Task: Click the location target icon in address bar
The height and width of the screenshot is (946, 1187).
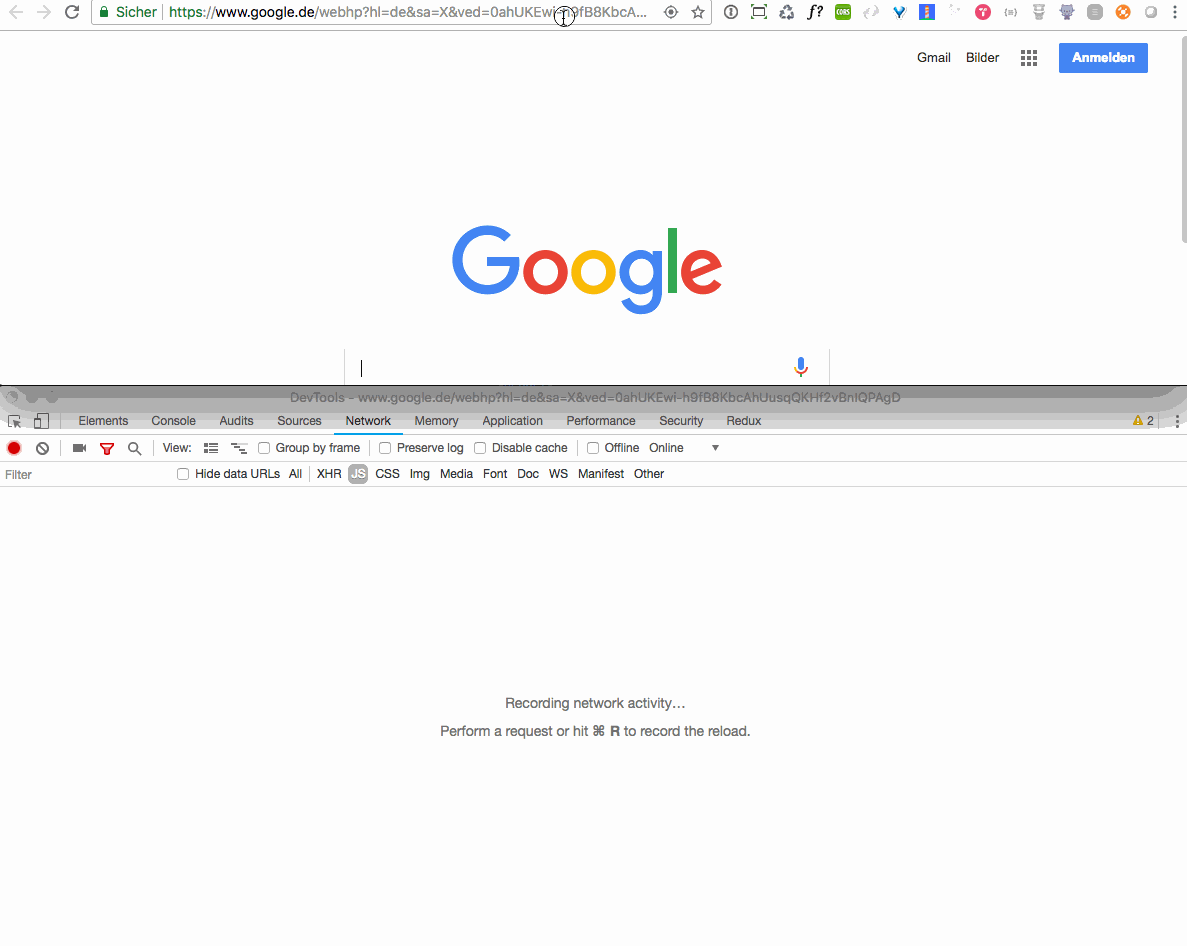Action: [x=671, y=12]
